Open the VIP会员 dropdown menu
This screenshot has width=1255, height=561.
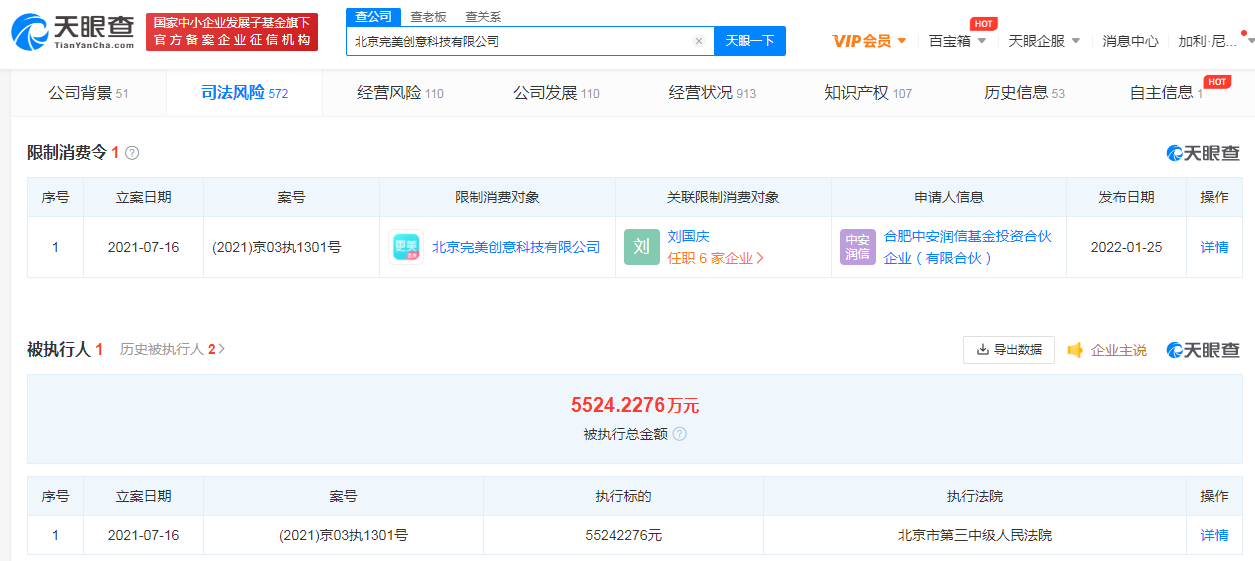coord(869,41)
